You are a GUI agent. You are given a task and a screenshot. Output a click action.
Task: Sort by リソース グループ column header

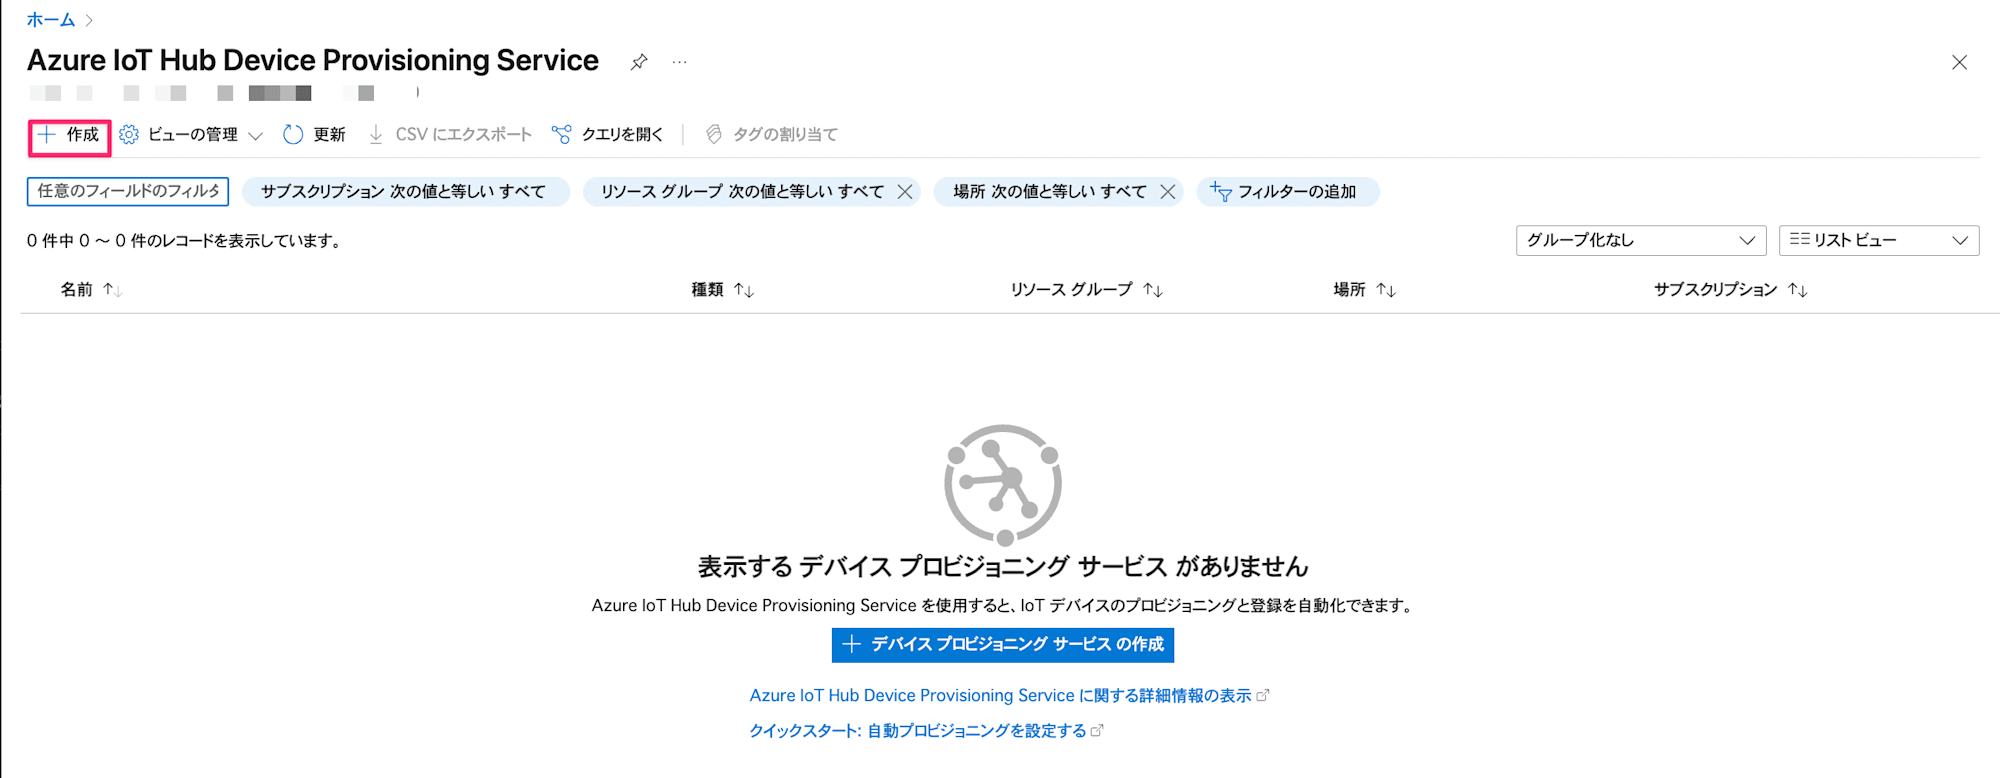click(1087, 290)
